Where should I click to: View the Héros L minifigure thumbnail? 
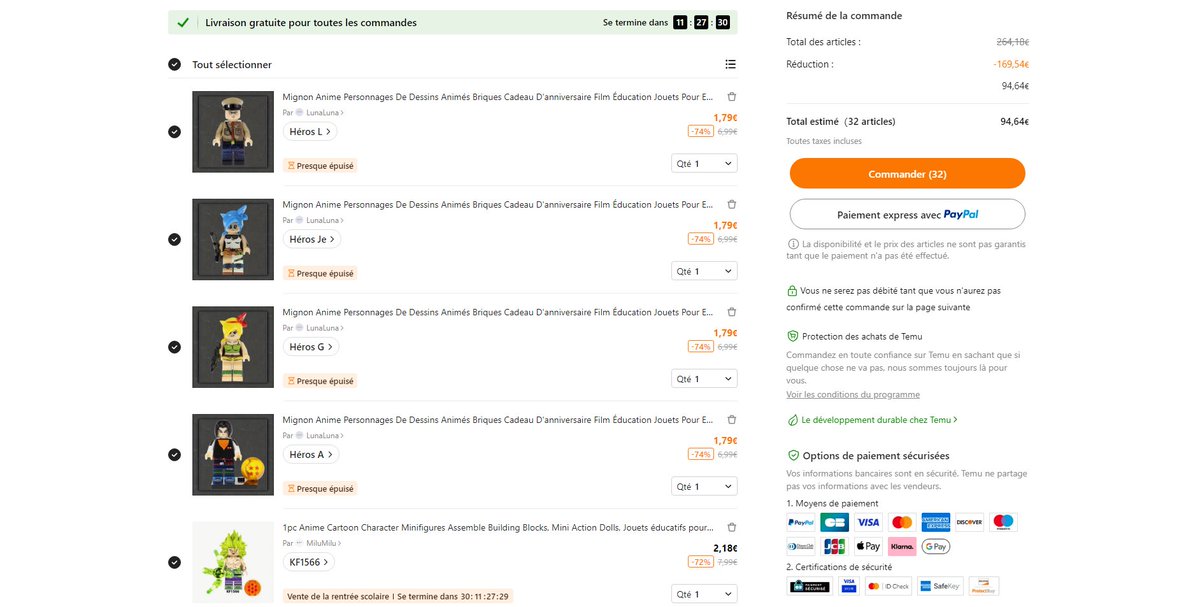click(233, 132)
